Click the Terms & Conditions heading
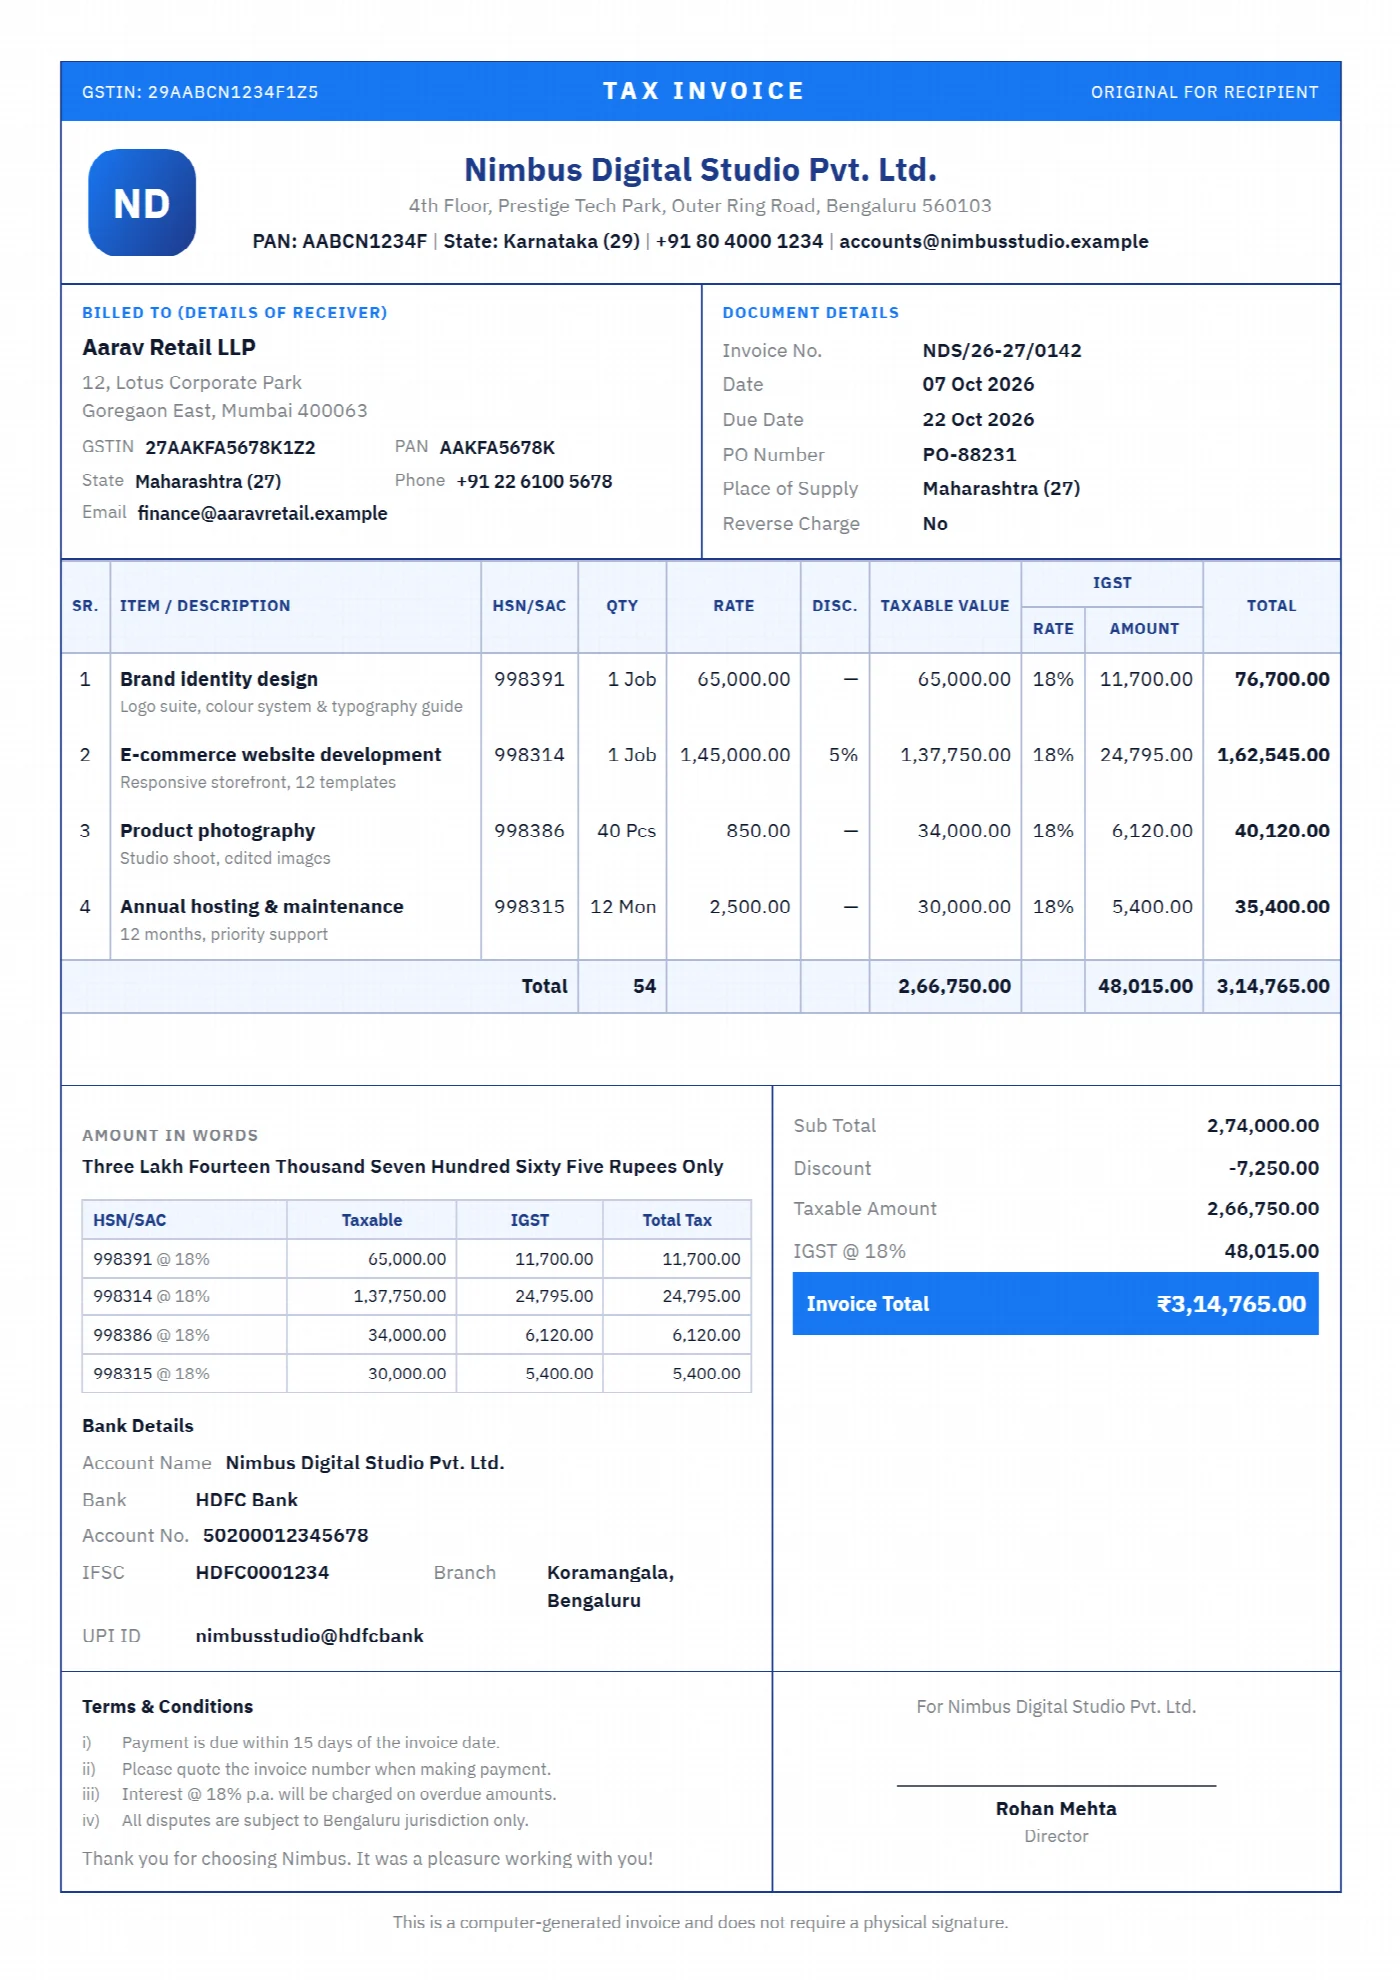This screenshot has height=1980, width=1400. (x=167, y=1707)
